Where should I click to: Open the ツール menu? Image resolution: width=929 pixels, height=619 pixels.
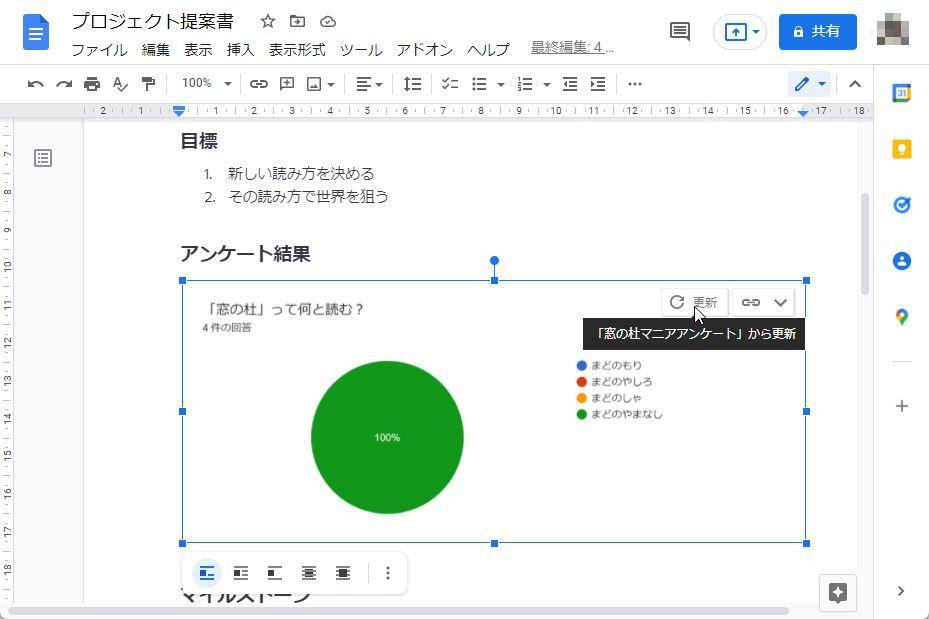point(361,50)
